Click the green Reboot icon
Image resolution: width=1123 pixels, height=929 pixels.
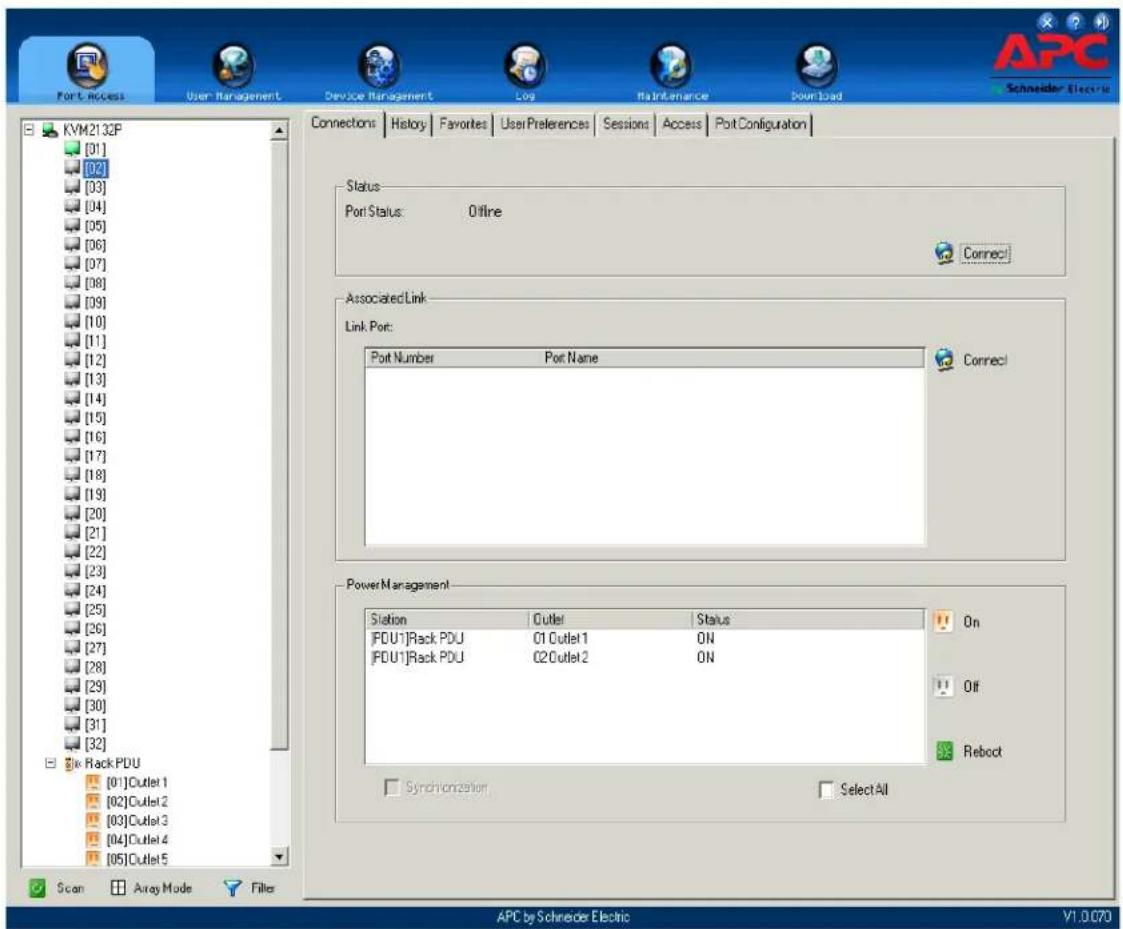[x=945, y=751]
